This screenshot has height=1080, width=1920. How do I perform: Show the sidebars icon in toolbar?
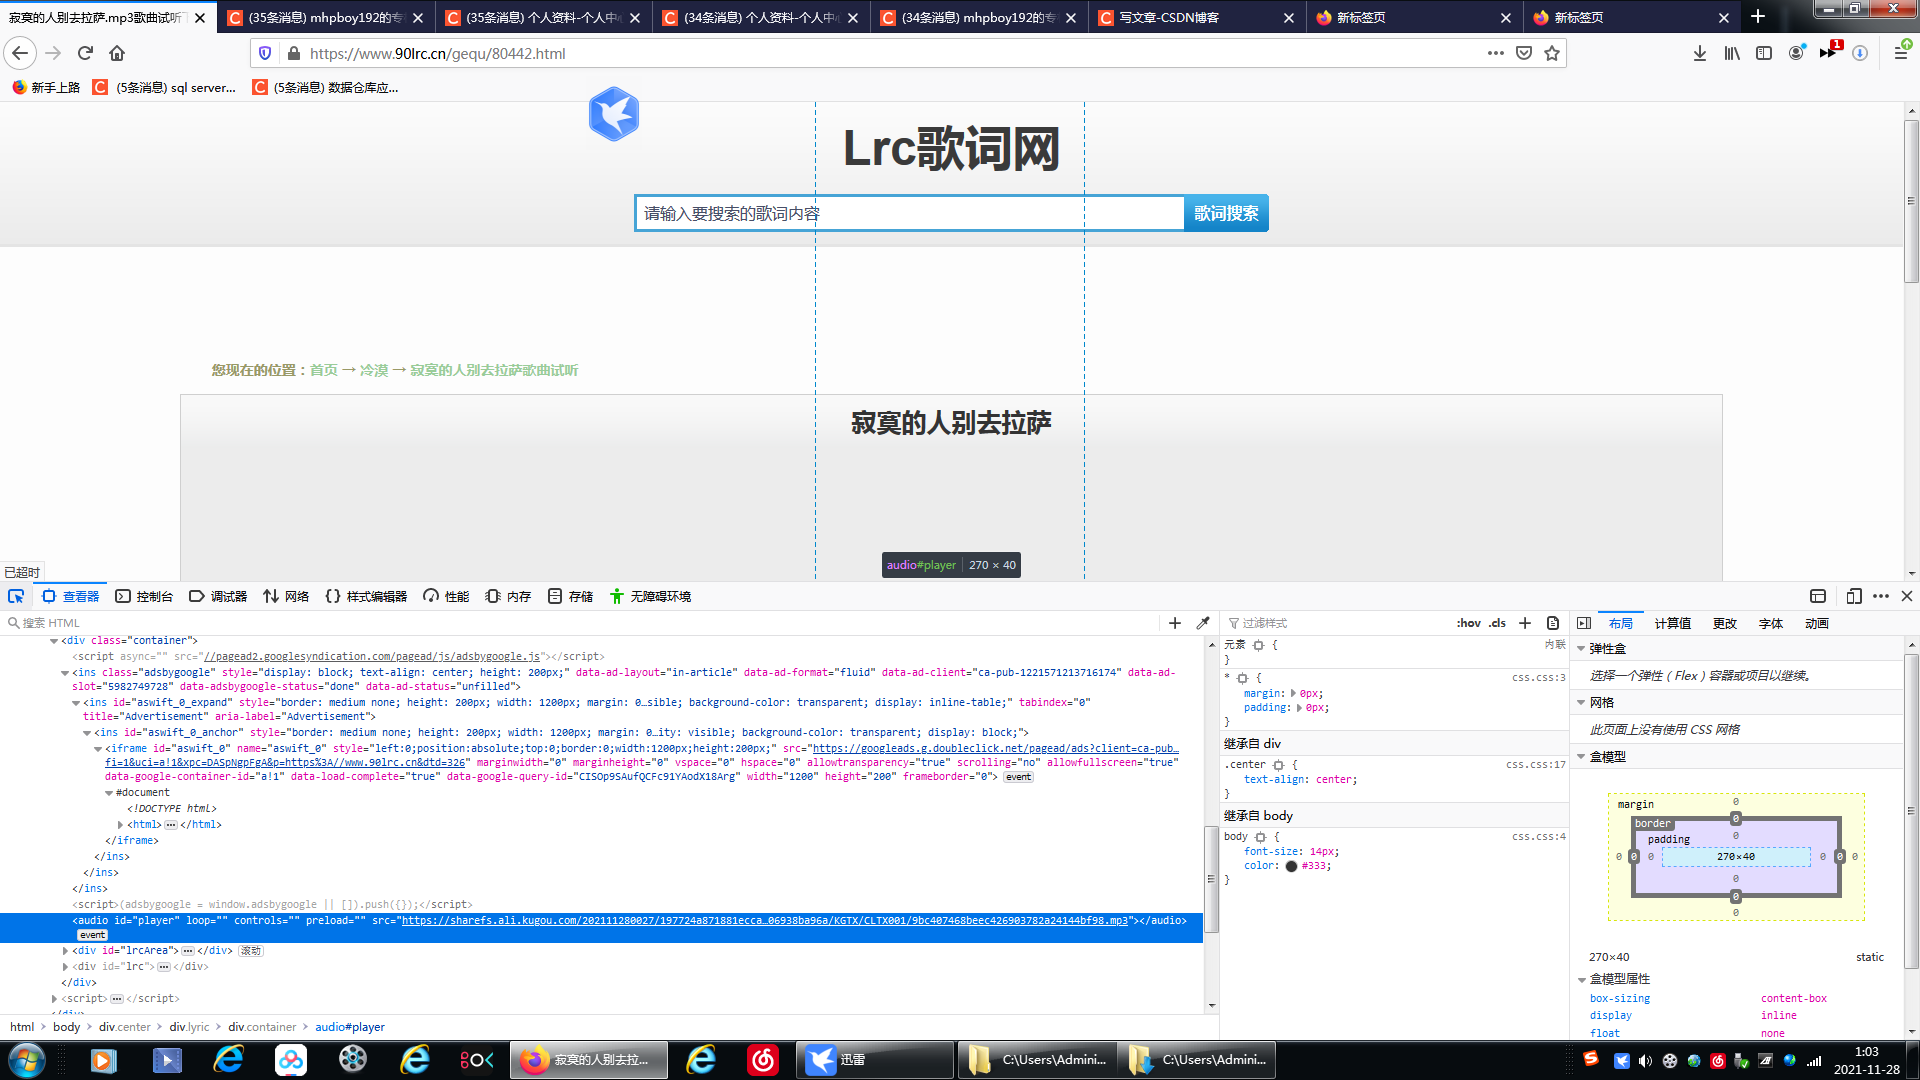[1764, 53]
